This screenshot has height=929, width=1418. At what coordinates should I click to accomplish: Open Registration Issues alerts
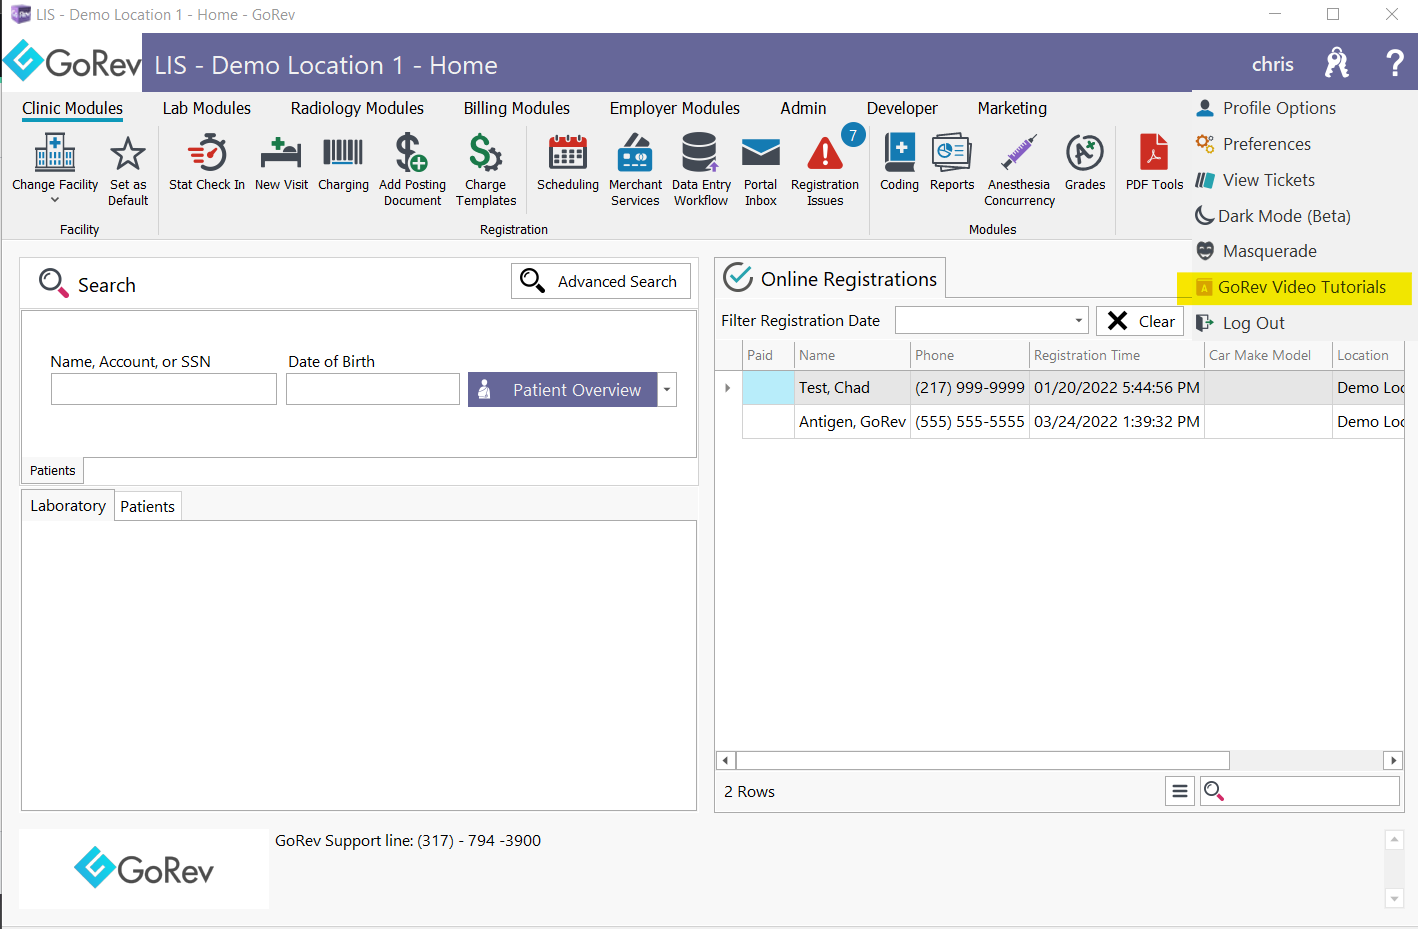point(825,170)
